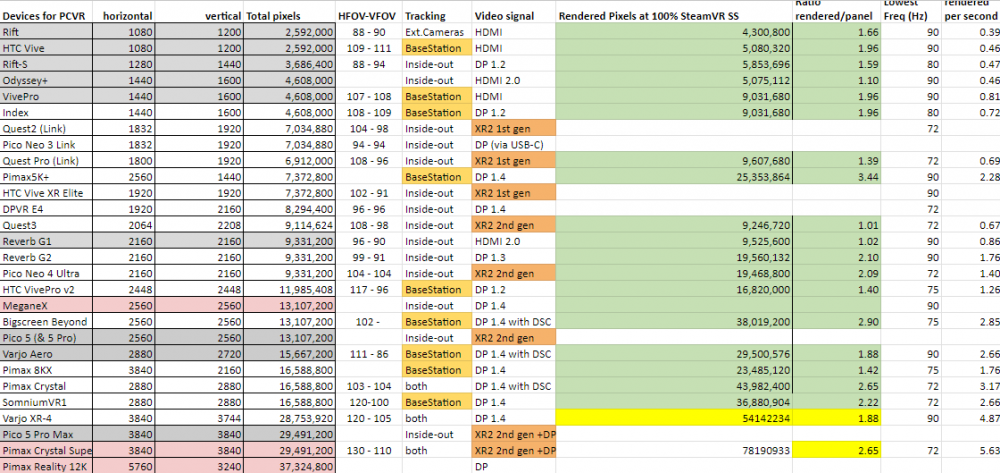Image resolution: width=1000 pixels, height=473 pixels.
Task: Select the 'Pico 5 (& 5 Pro)' cell
Action: [x=46, y=338]
